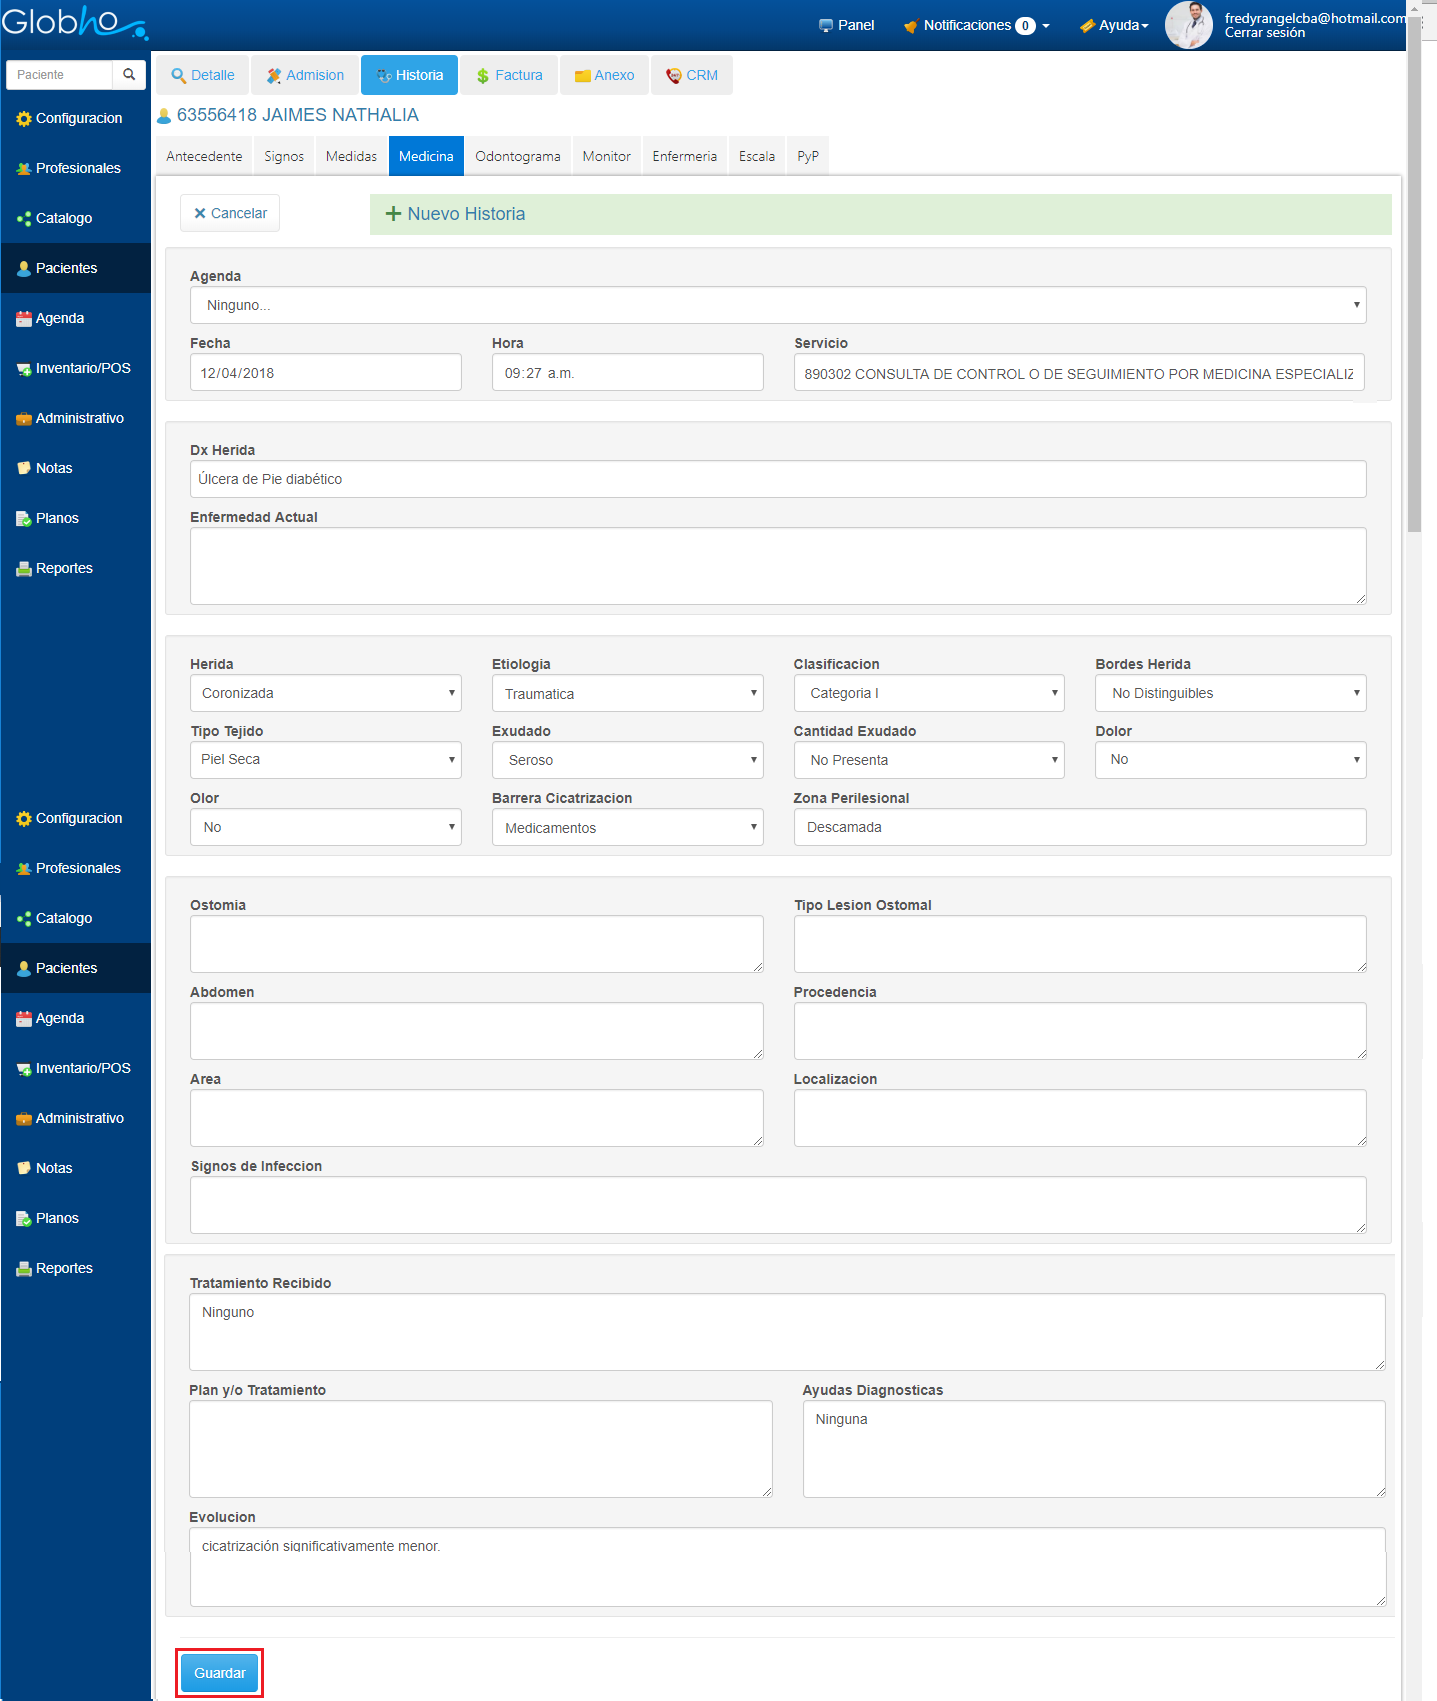Open the Detalle tab with magnifier
The height and width of the screenshot is (1701, 1437).
coord(203,76)
